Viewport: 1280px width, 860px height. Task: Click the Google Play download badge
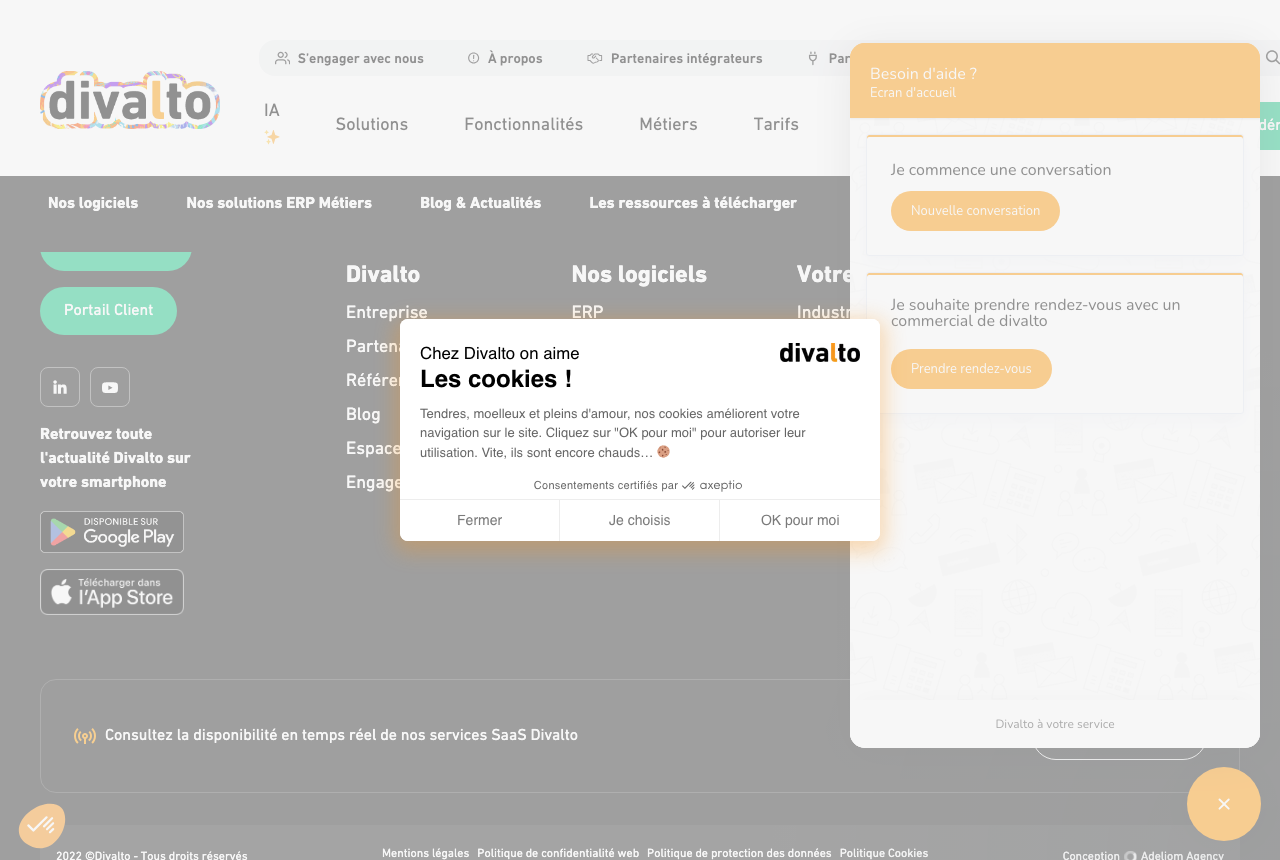[x=112, y=532]
